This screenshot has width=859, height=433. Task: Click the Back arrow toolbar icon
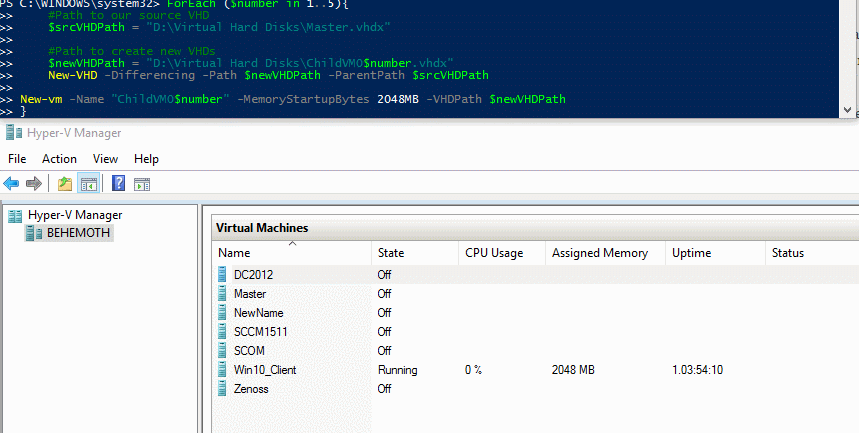click(x=12, y=184)
